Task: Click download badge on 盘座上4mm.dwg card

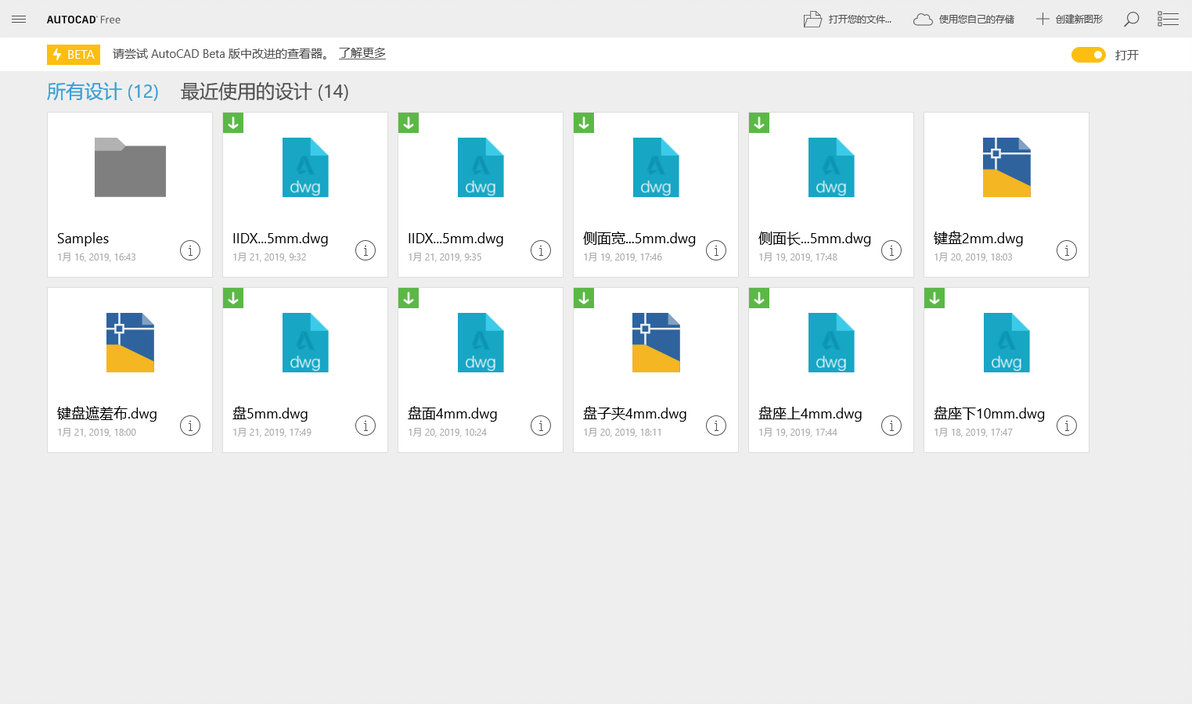Action: click(x=759, y=298)
